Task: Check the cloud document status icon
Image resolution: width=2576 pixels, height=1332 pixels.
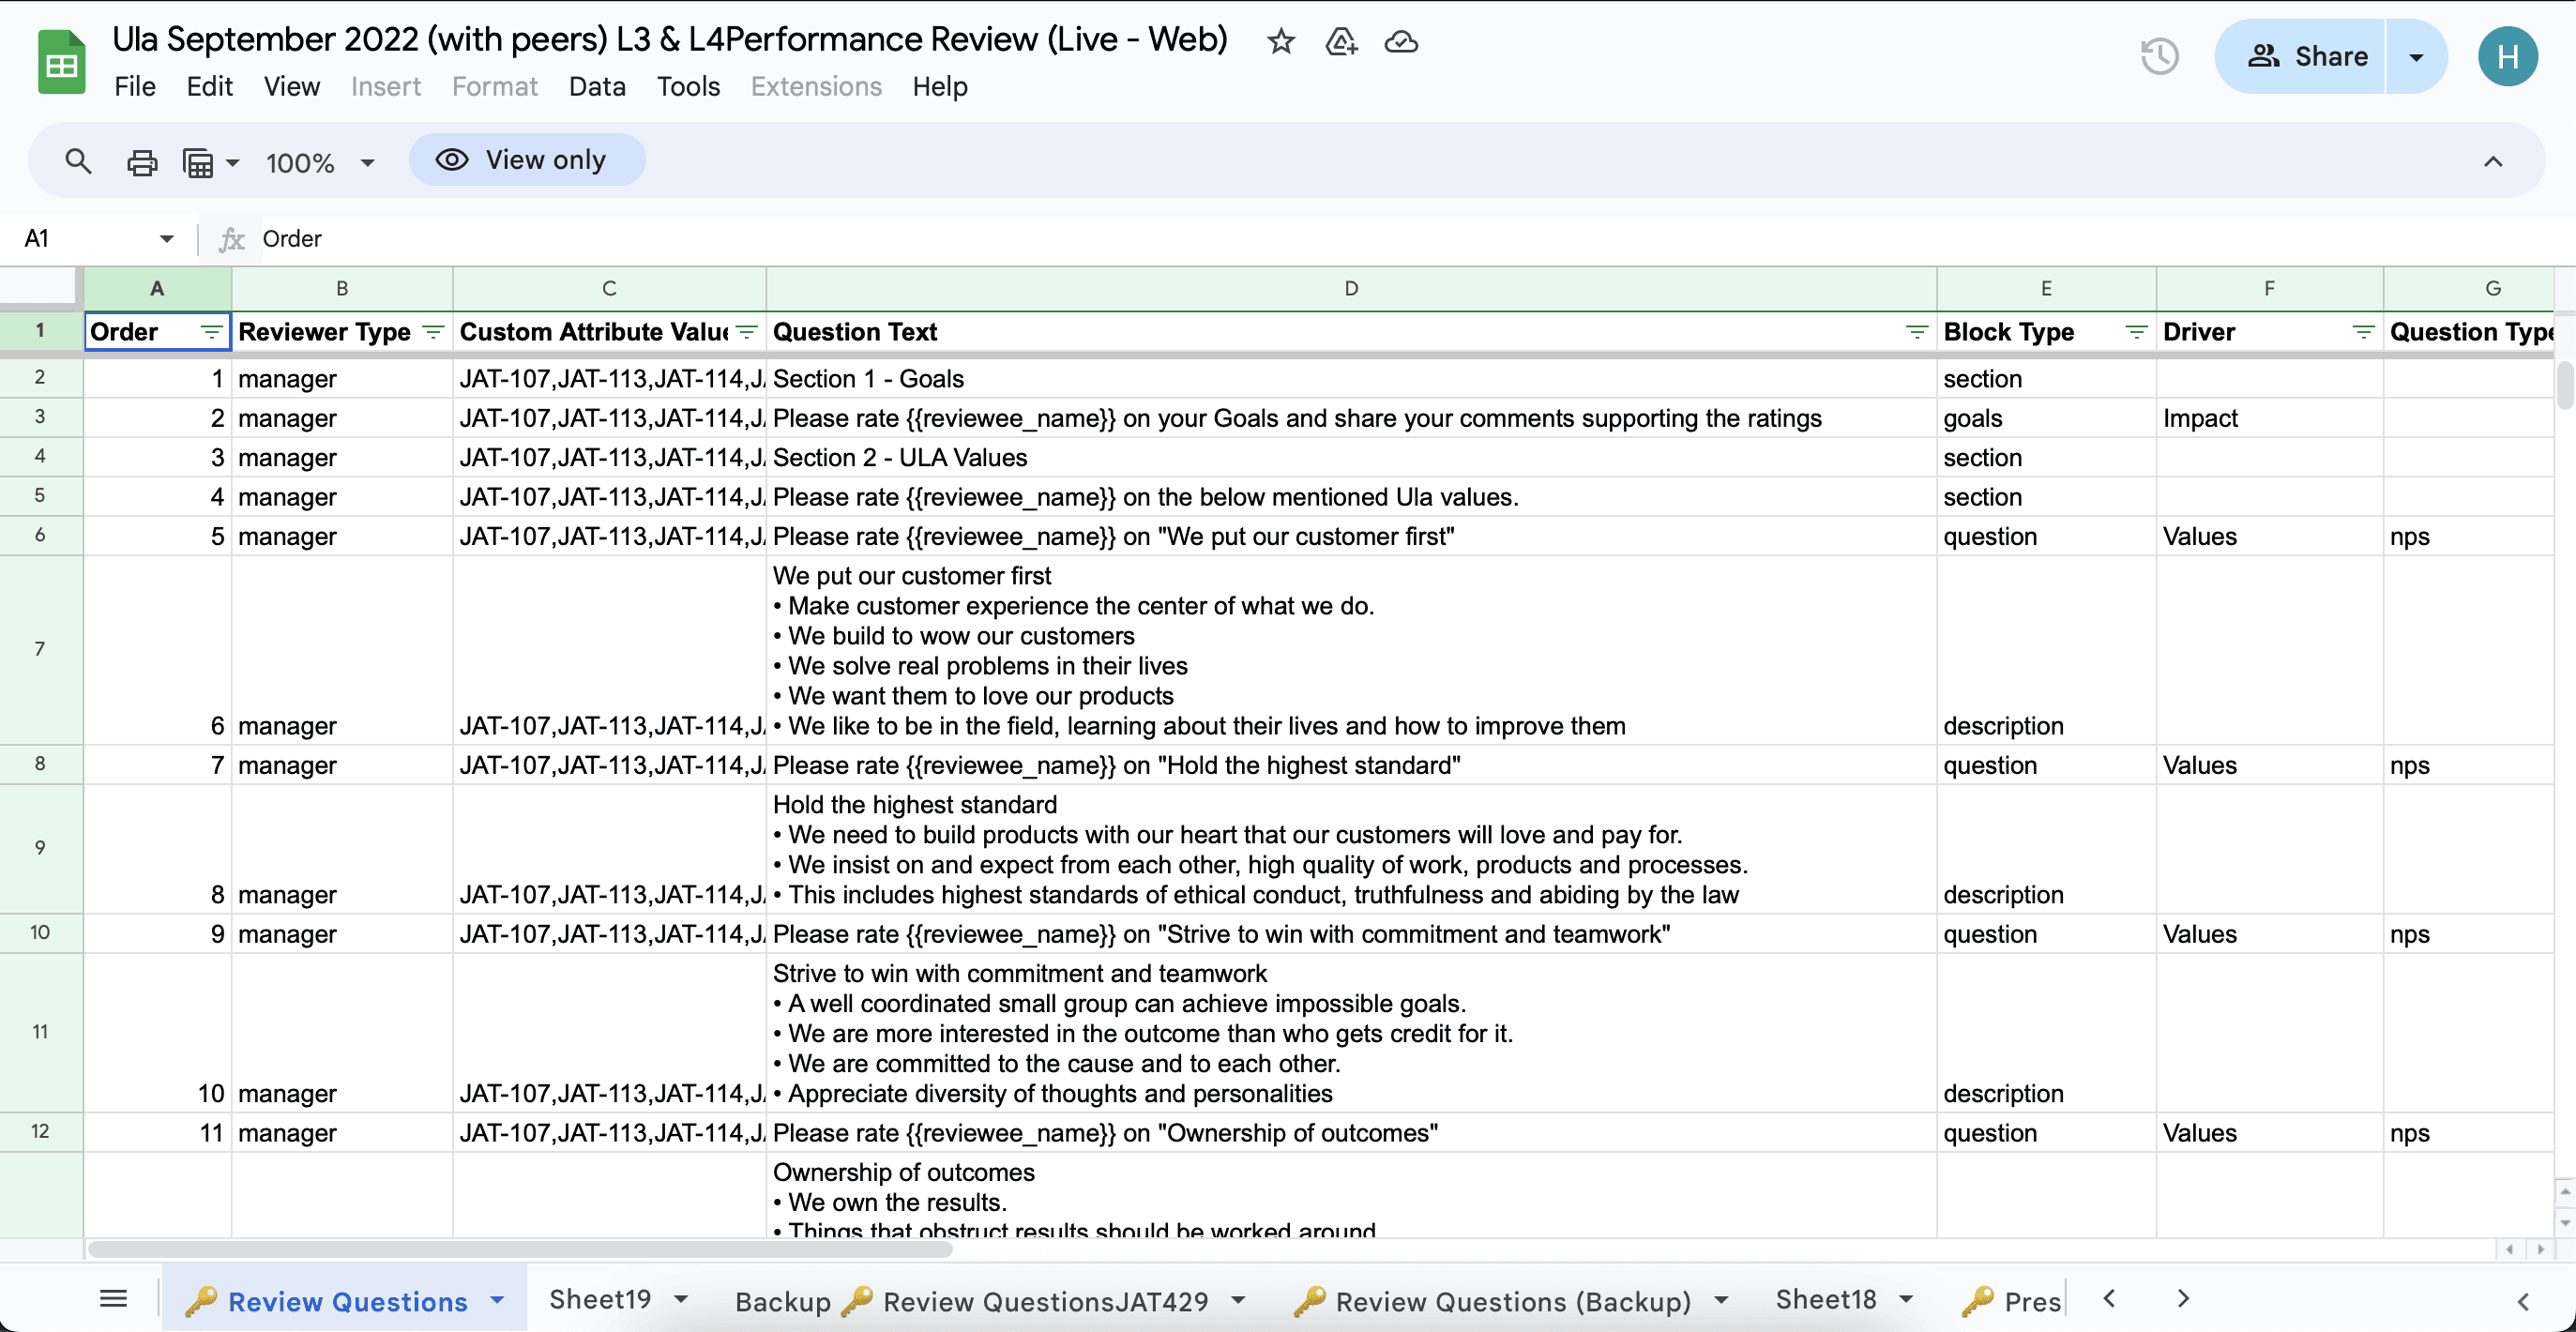Action: (x=1401, y=42)
